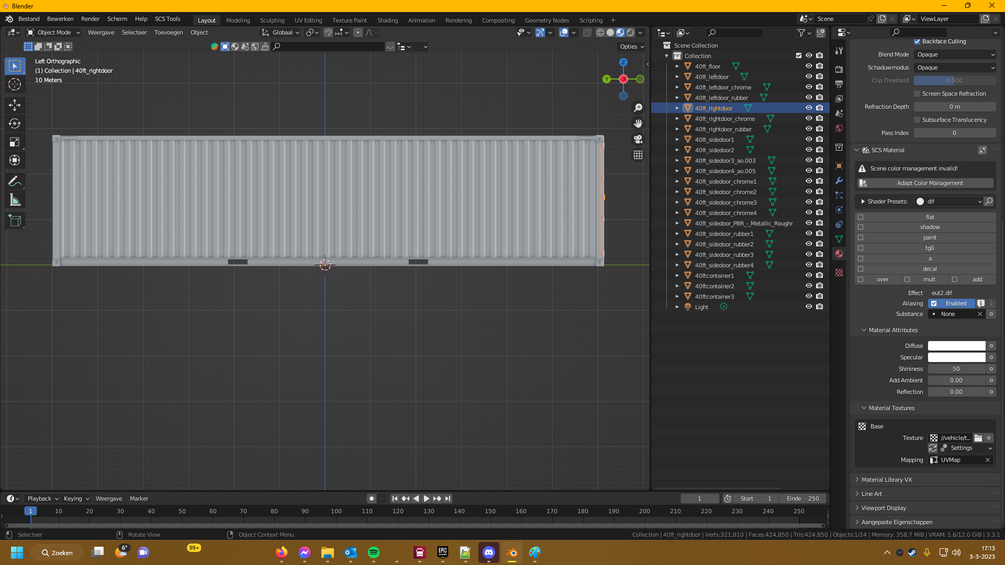Open the Material properties tab icon
The image size is (1005, 565).
(x=839, y=254)
